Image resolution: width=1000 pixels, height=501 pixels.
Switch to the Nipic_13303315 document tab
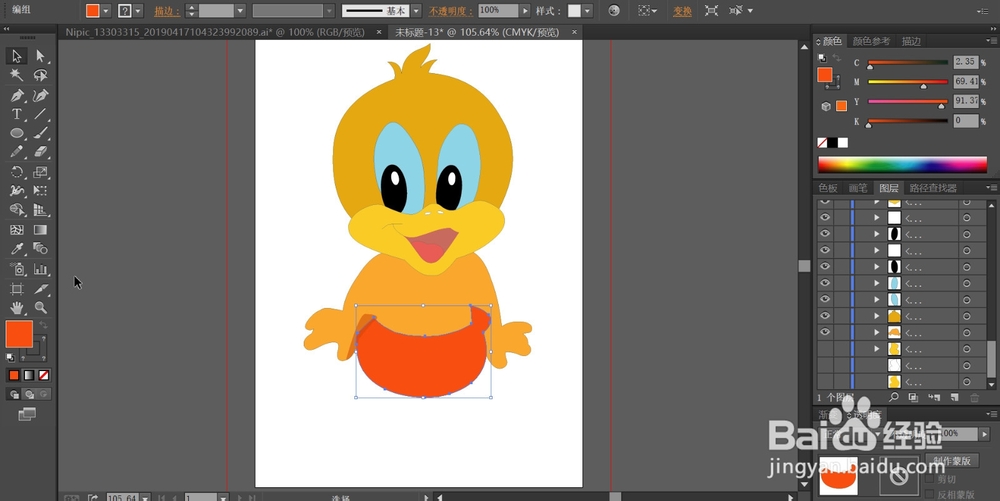click(x=215, y=32)
